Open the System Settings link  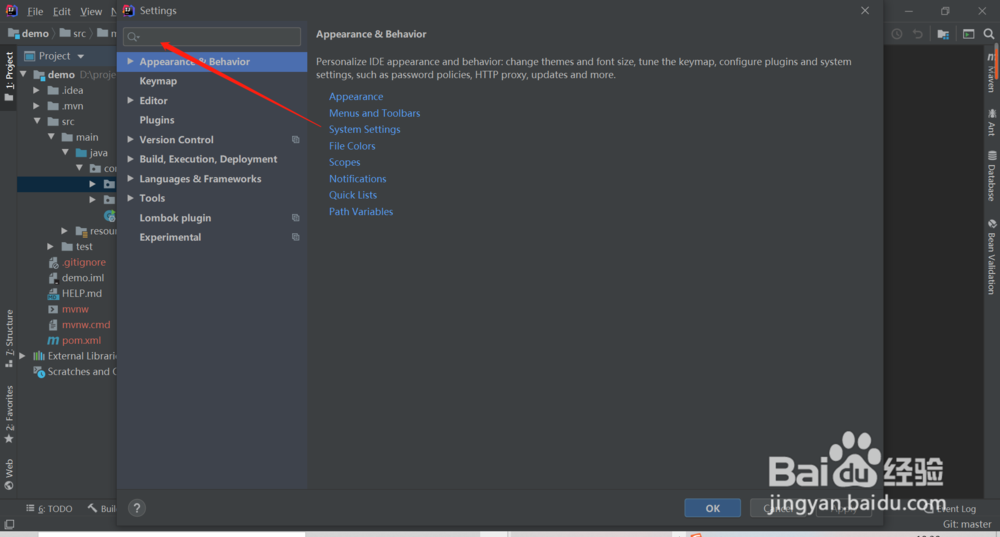click(364, 130)
